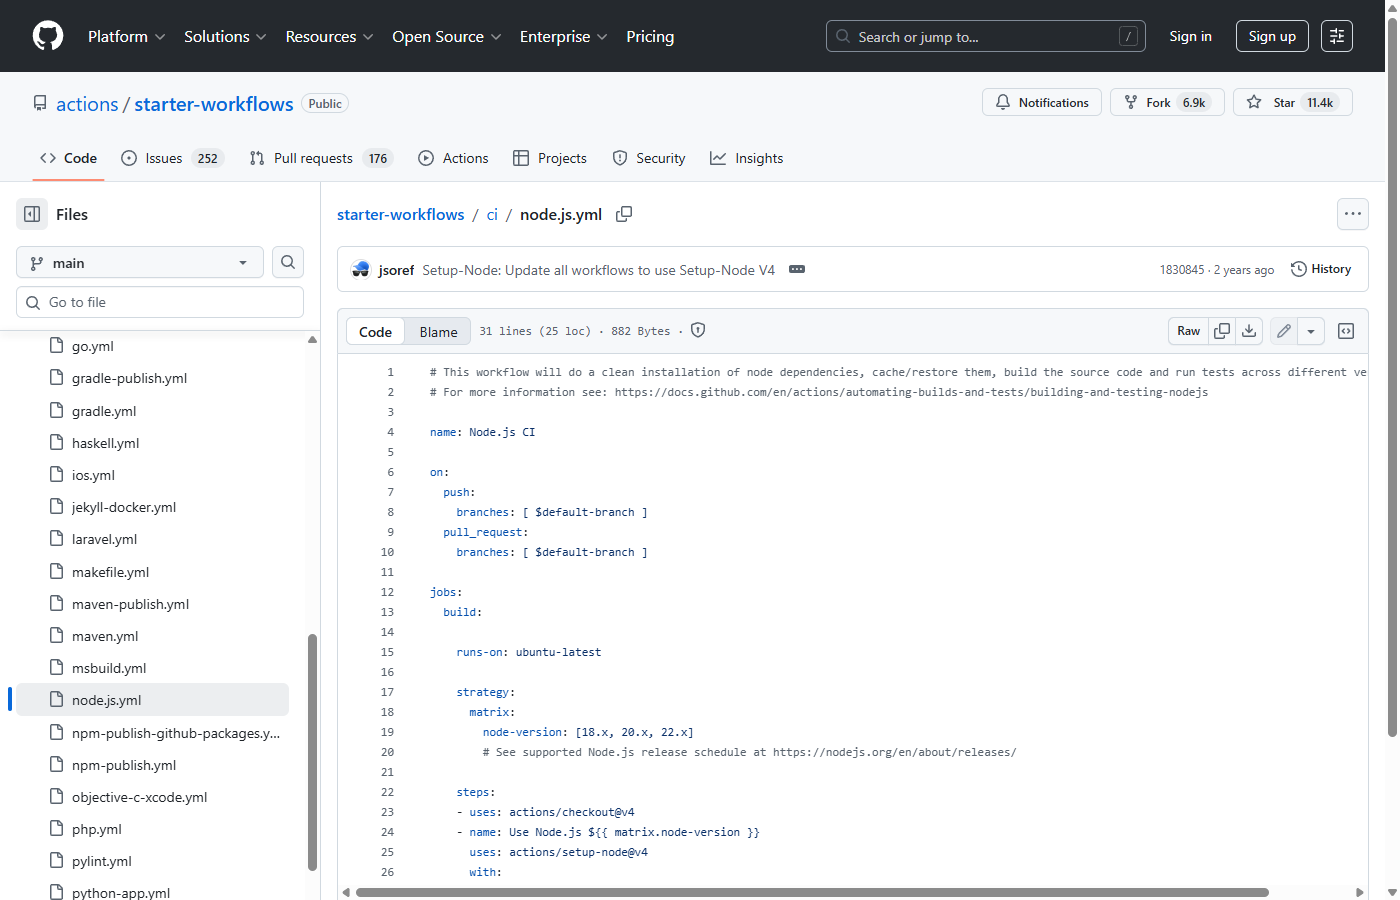
Task: Click the GitHub logo icon
Action: point(47,36)
